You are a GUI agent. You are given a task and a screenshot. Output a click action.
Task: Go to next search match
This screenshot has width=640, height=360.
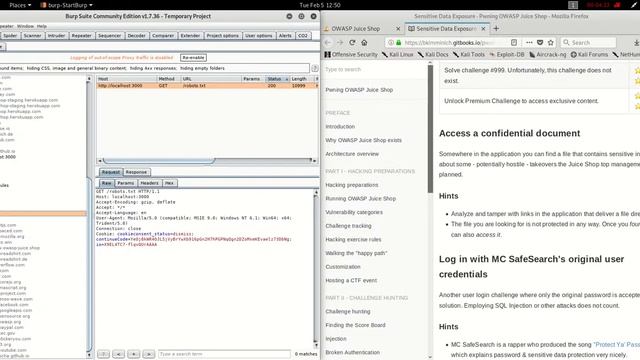point(149,354)
